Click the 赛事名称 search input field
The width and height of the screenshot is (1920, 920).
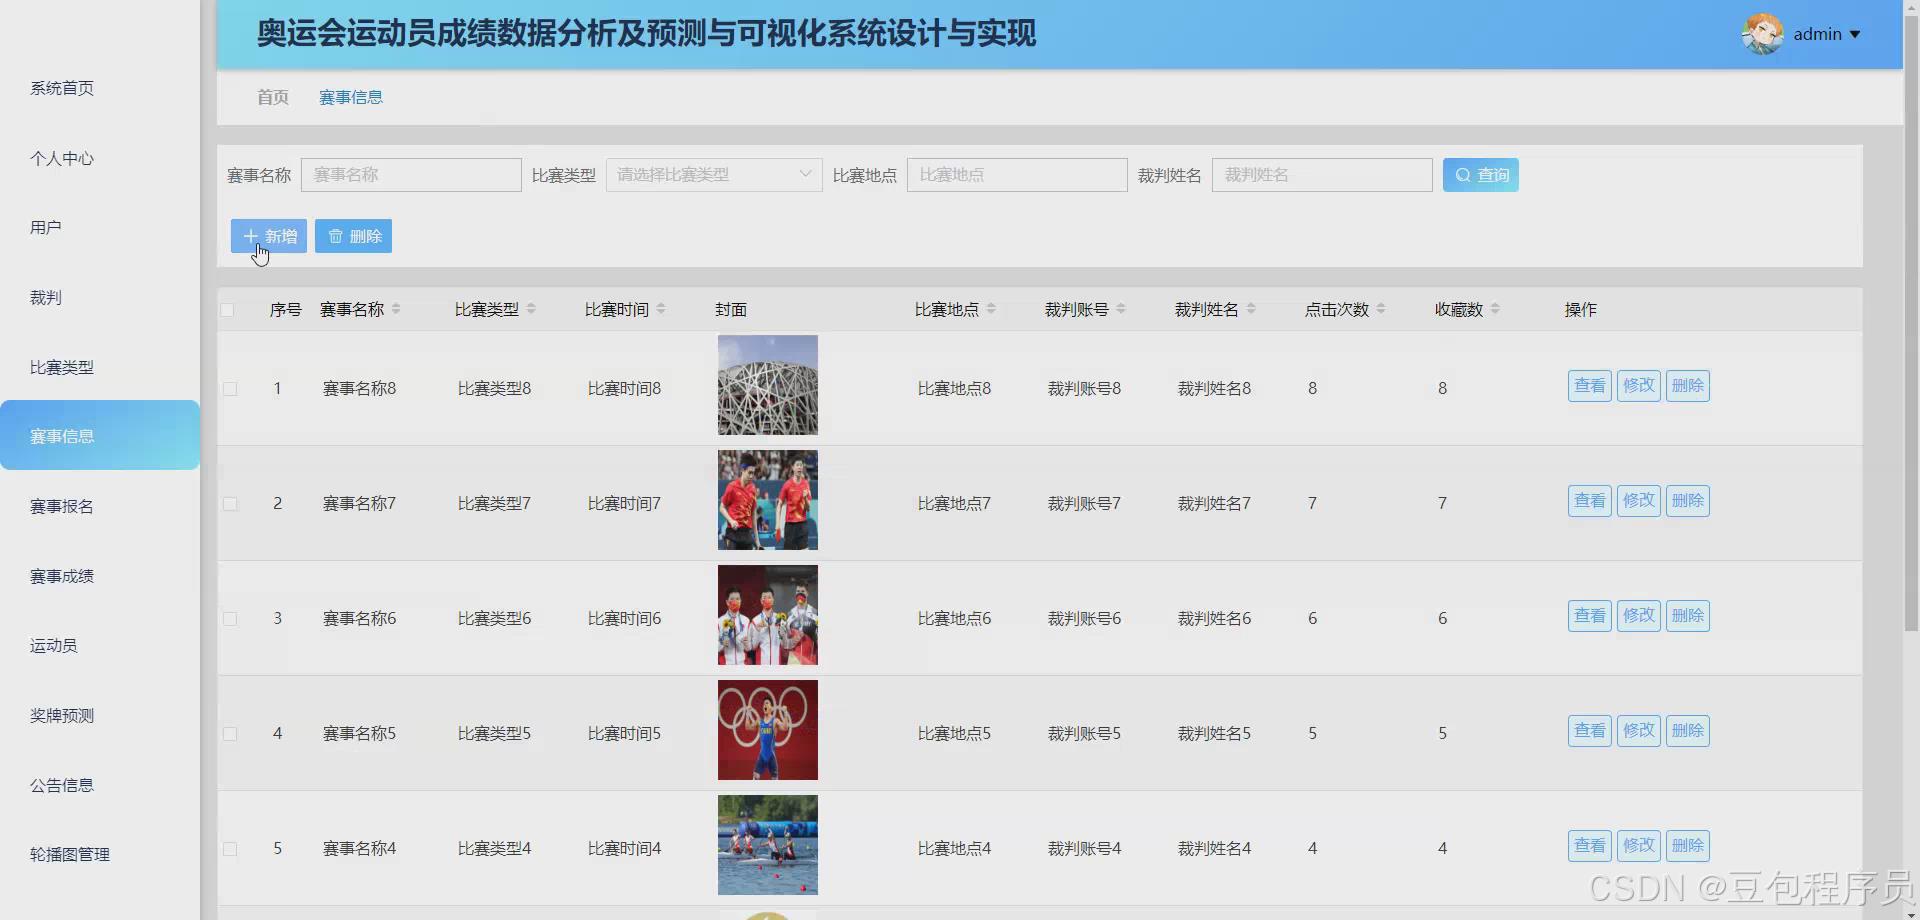click(410, 174)
